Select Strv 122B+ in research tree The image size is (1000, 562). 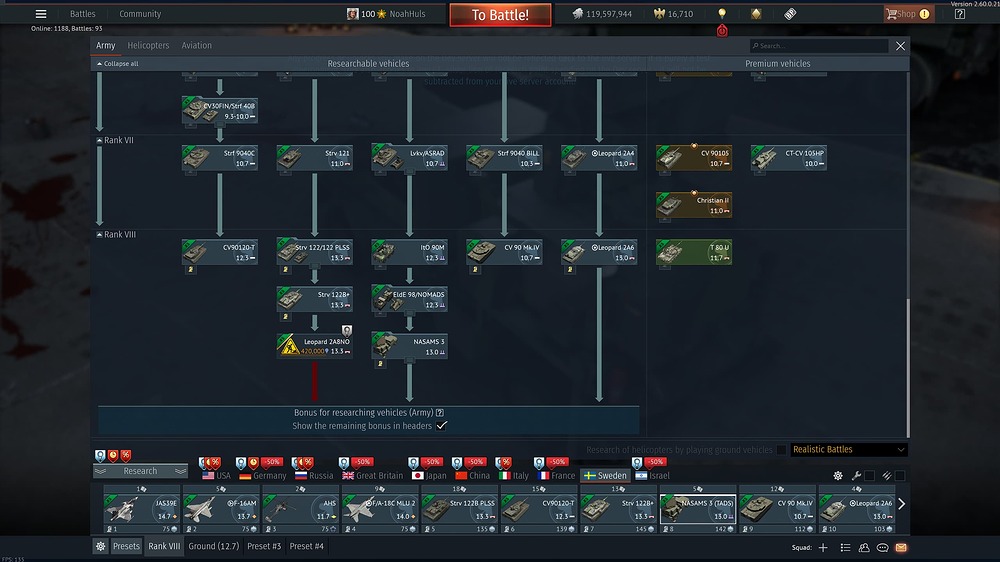(x=314, y=300)
